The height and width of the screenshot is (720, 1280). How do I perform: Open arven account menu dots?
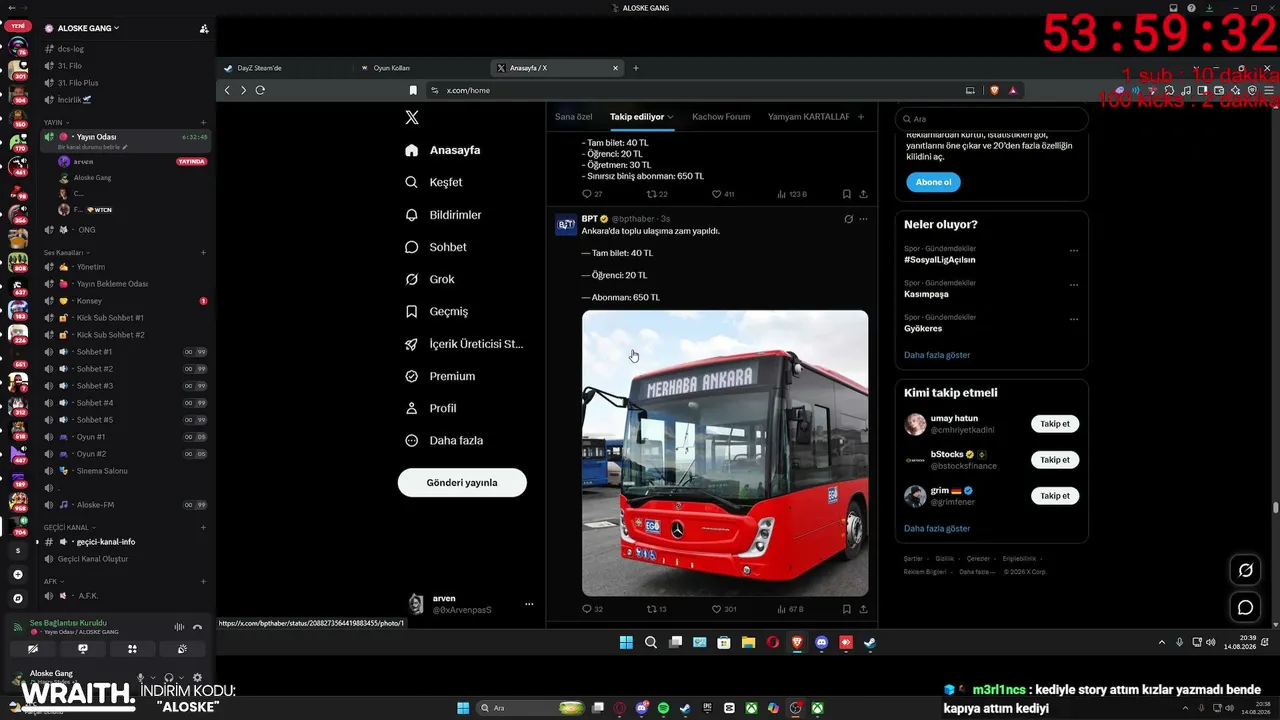point(529,604)
